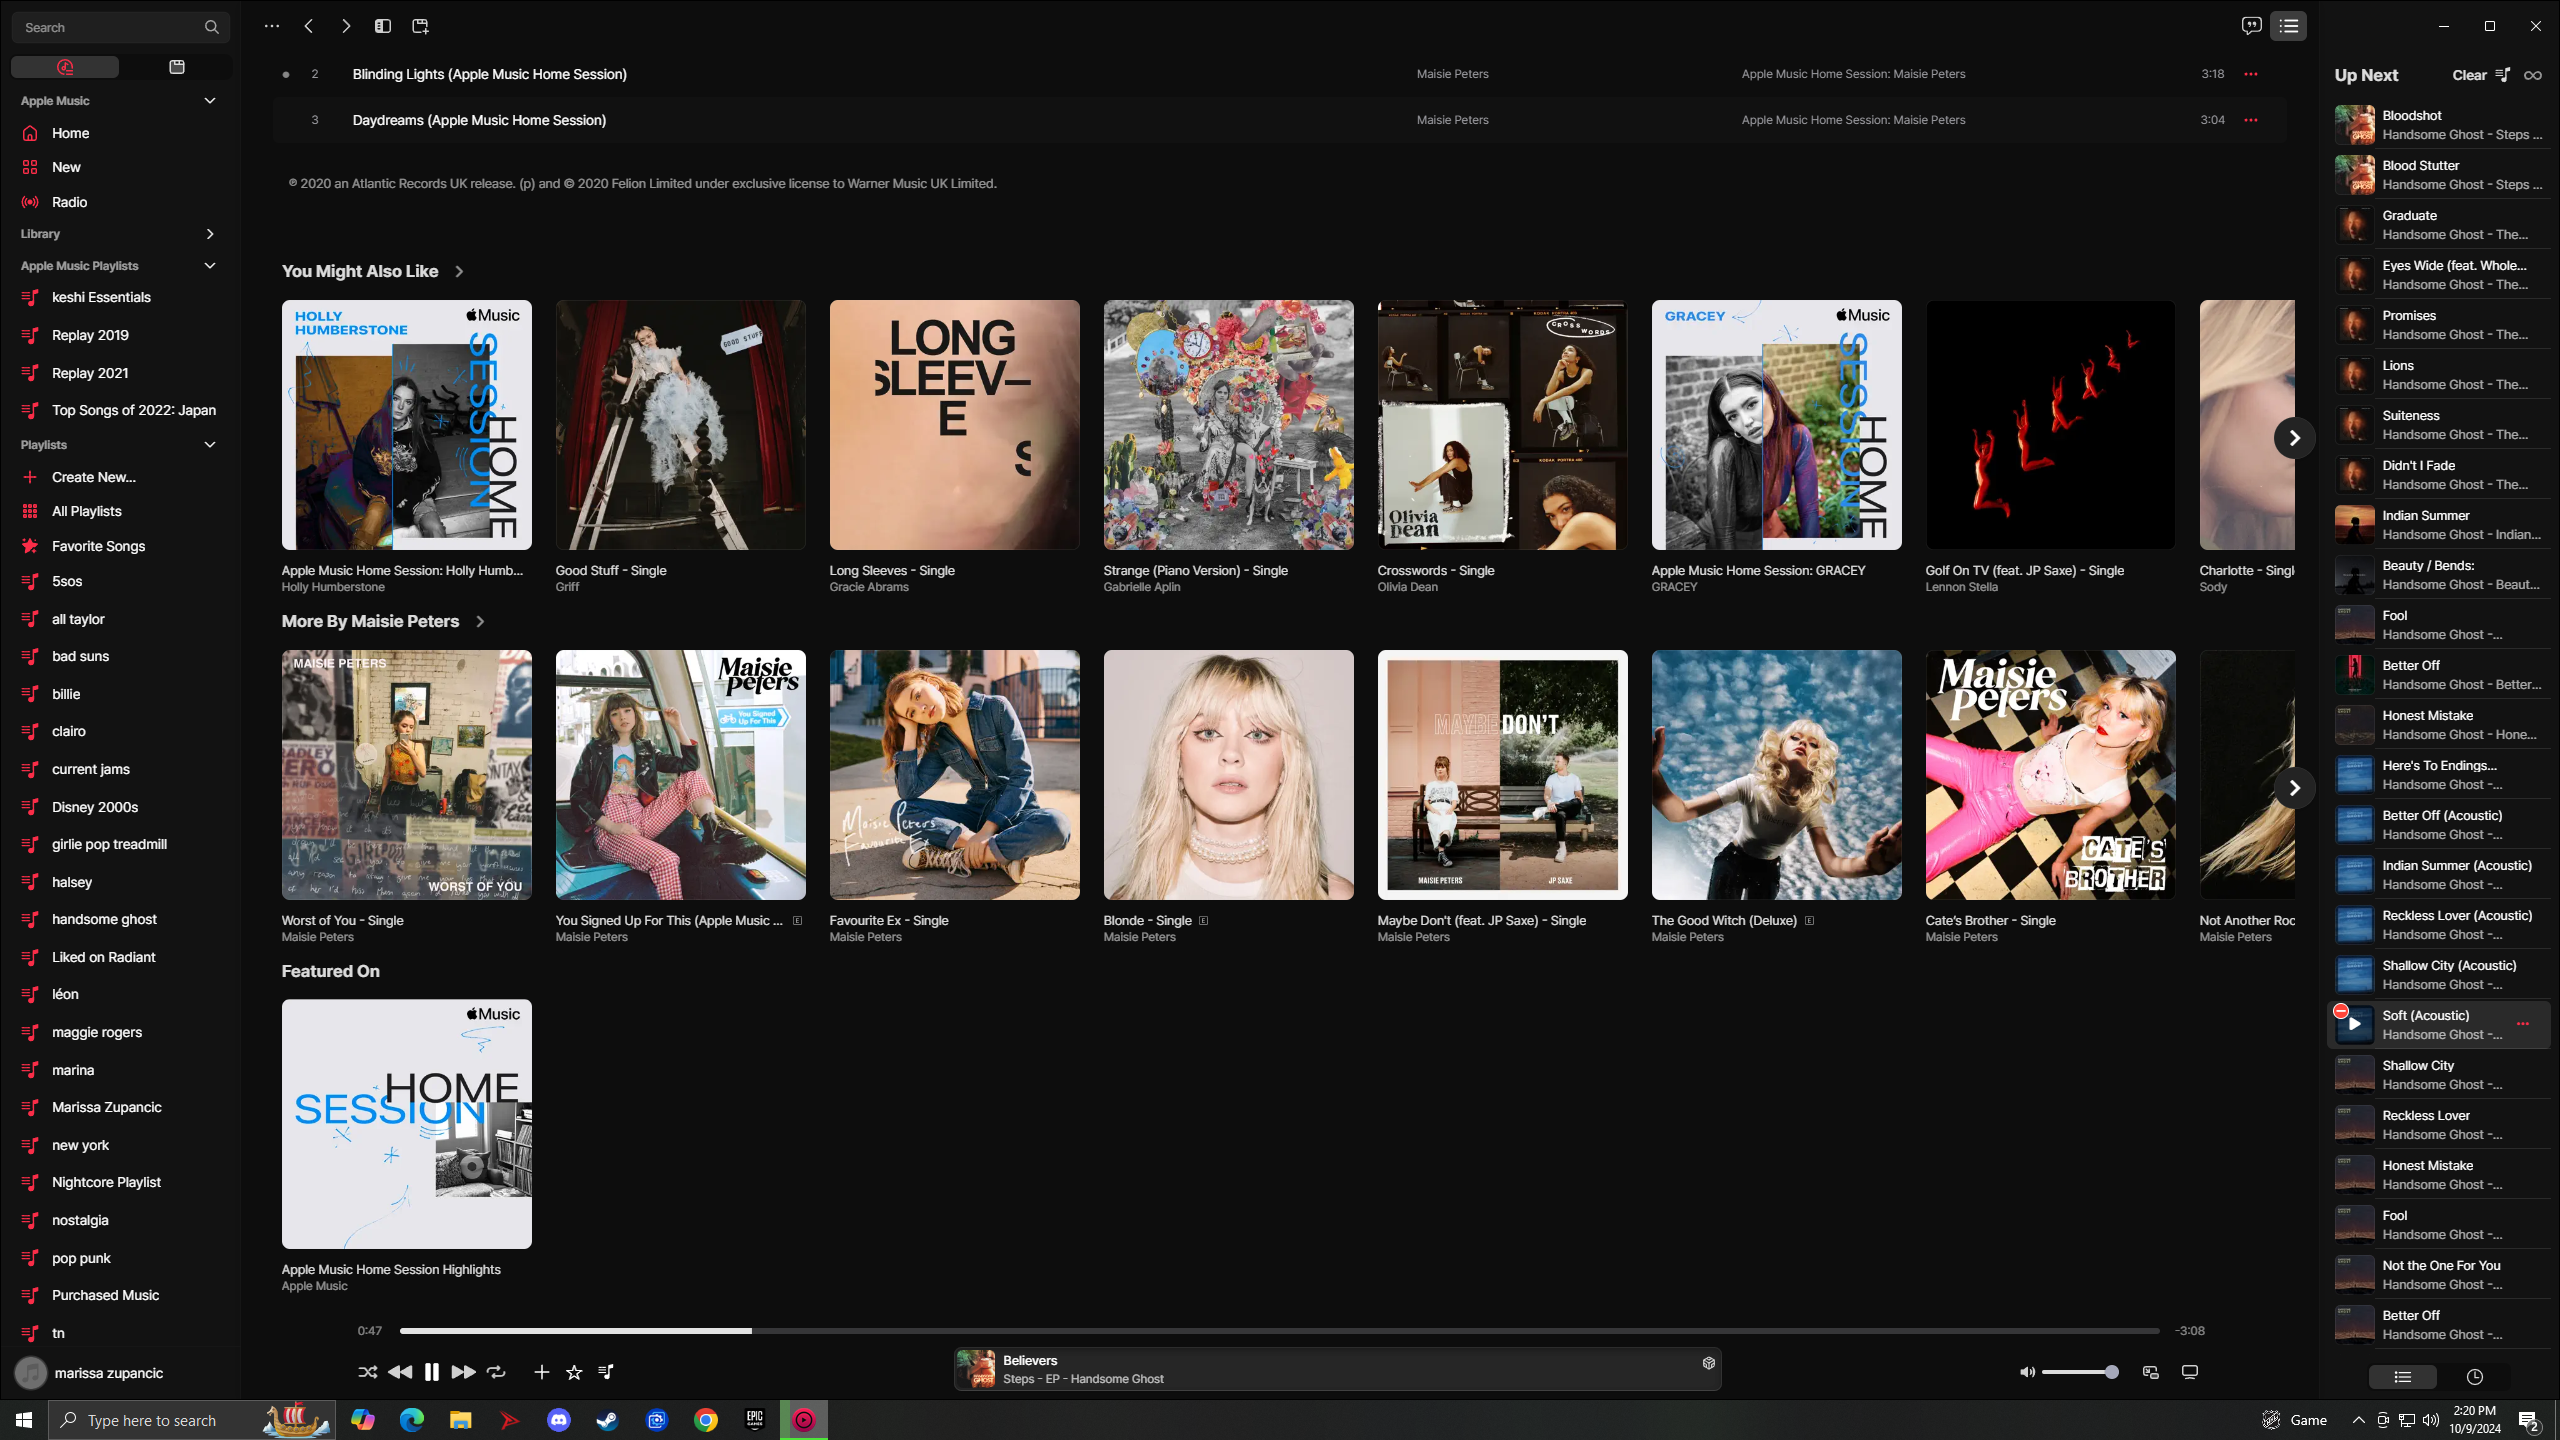Open the handsome ghost playlist
This screenshot has width=2560, height=1440.
point(120,919)
